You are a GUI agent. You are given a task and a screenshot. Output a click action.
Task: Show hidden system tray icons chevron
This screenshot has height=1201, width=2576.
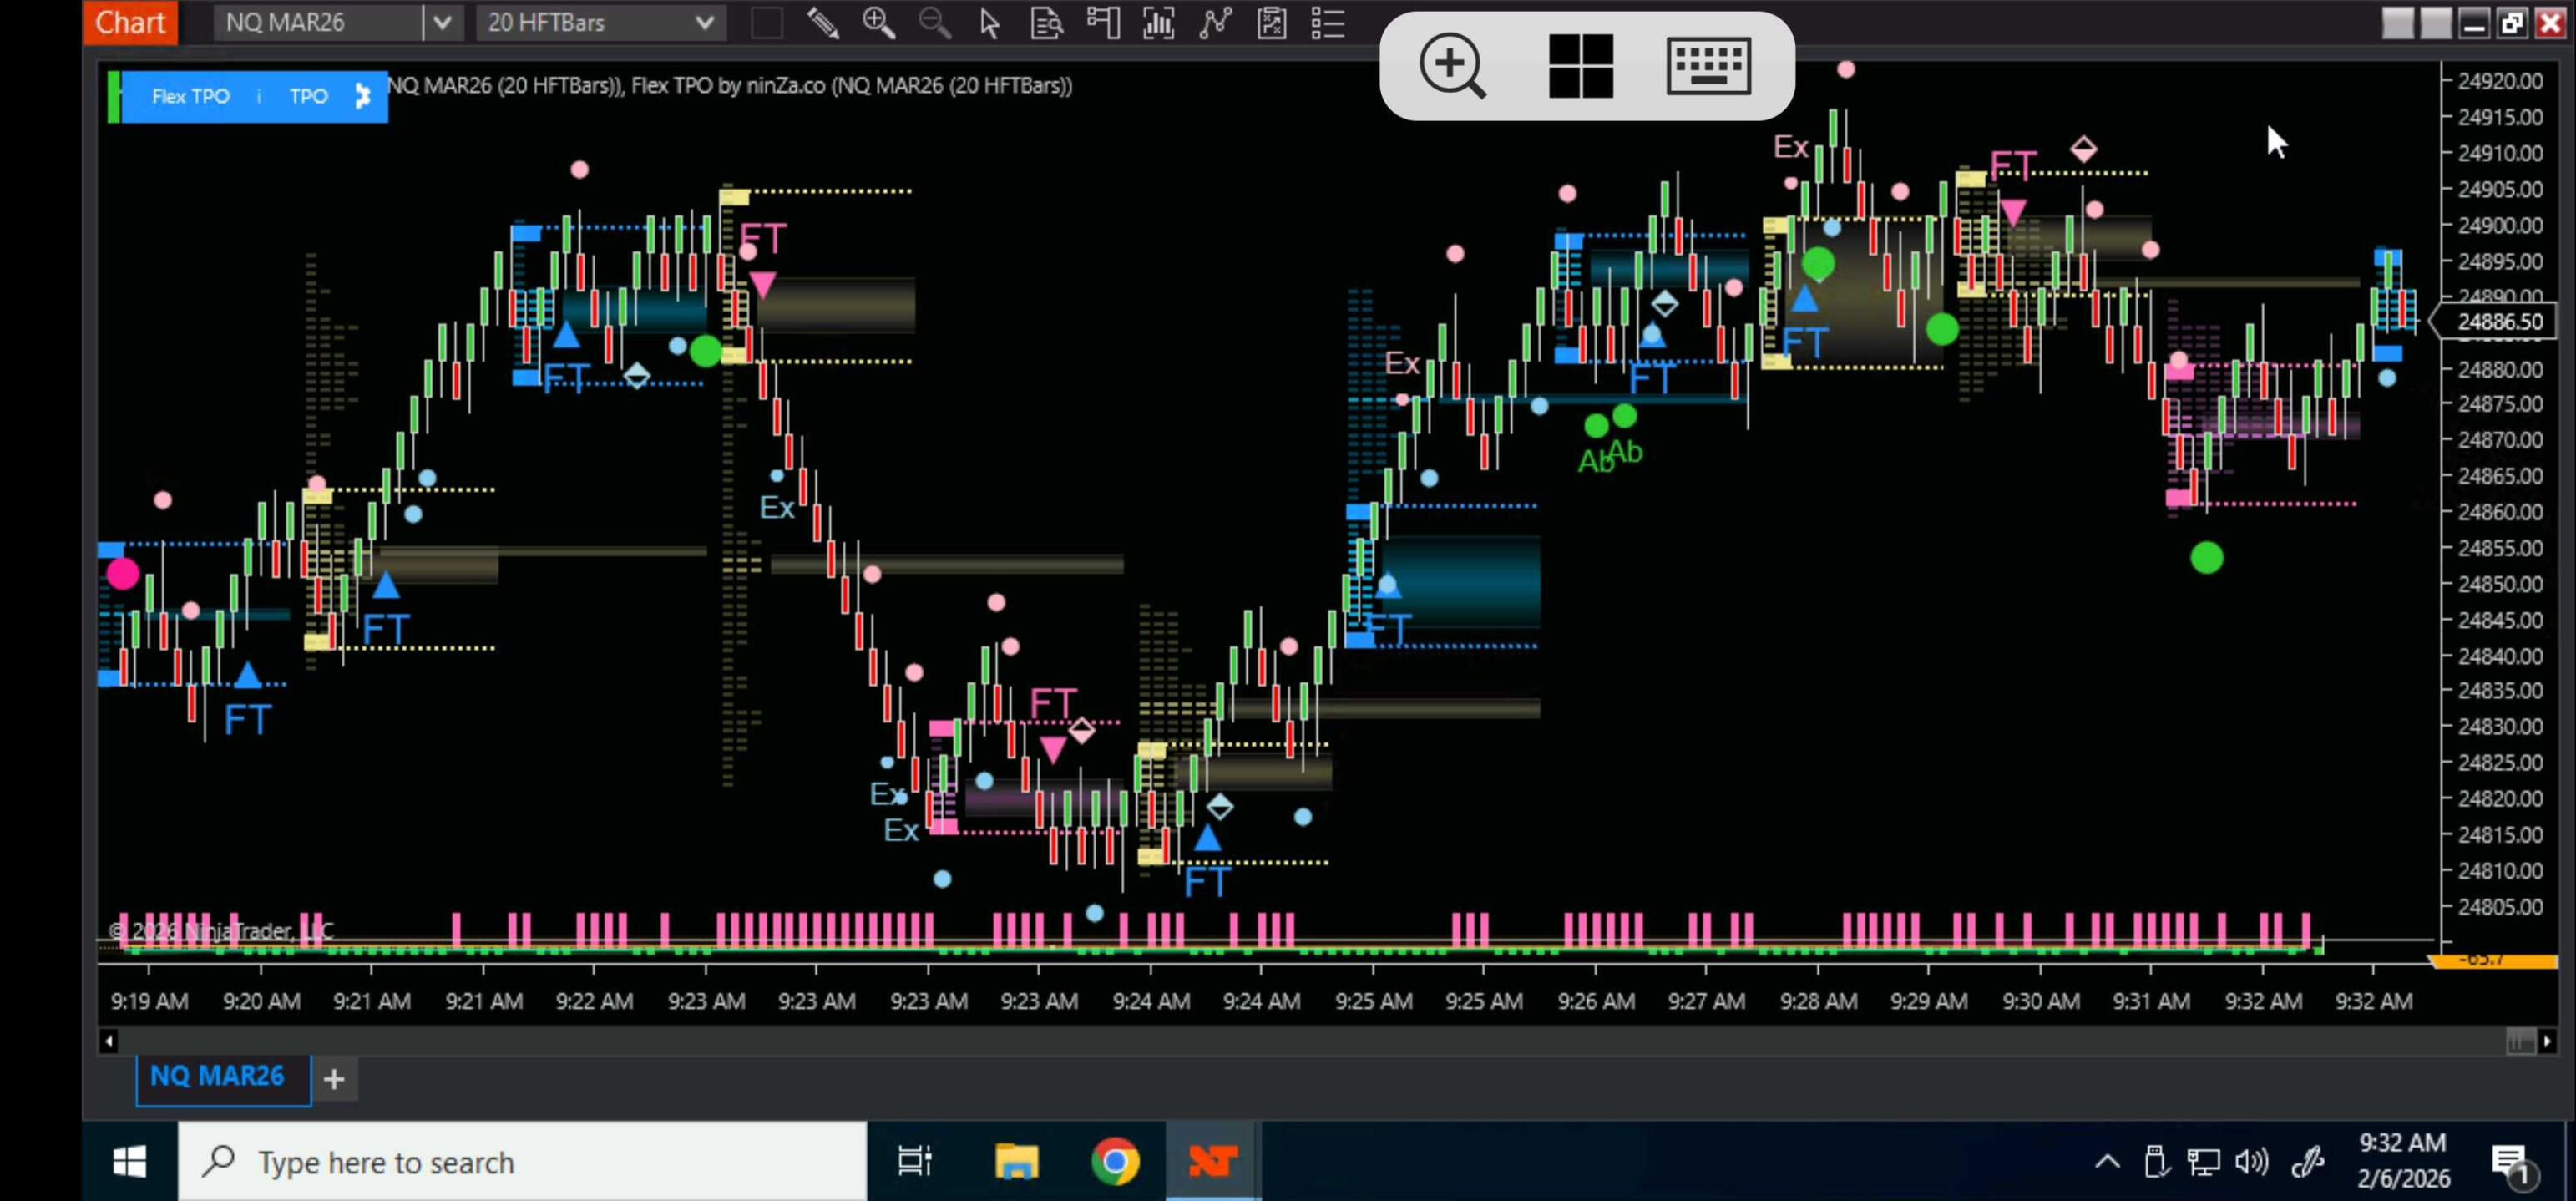(x=2107, y=1161)
